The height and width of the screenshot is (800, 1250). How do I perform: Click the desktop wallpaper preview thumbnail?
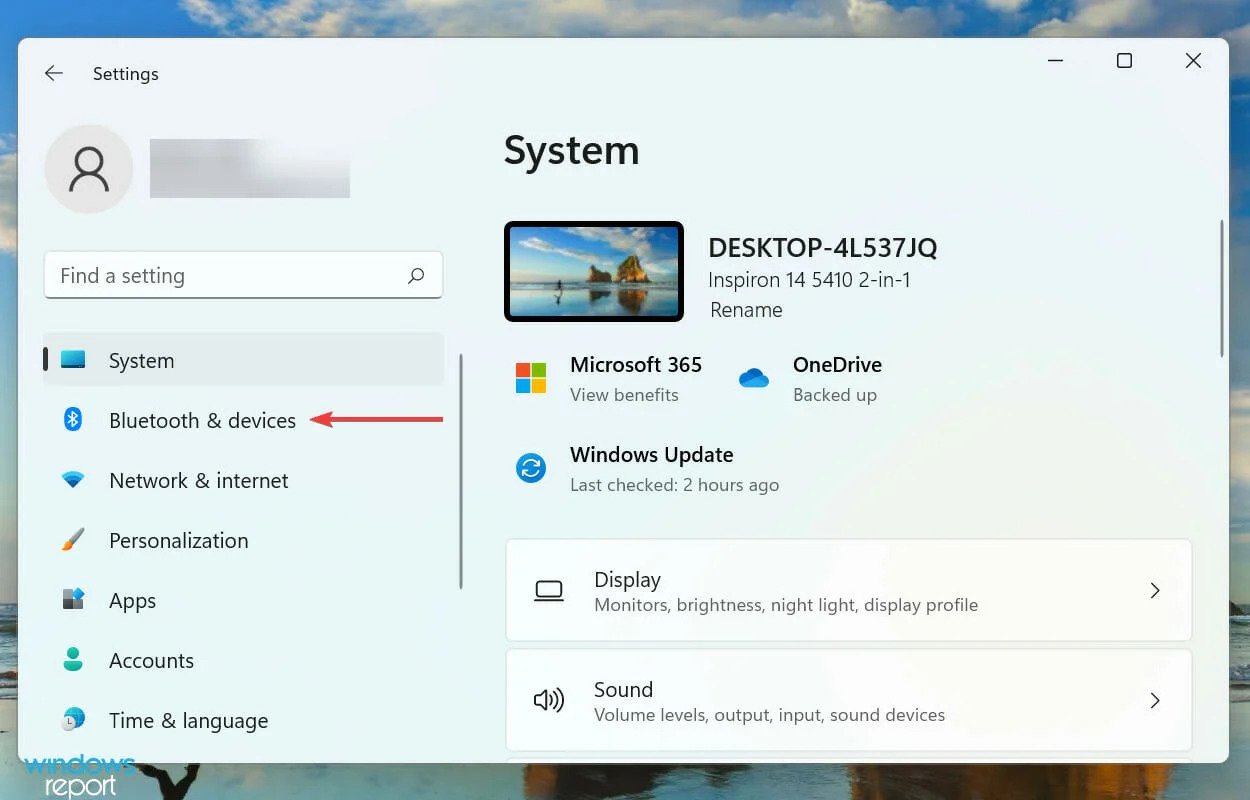point(594,272)
